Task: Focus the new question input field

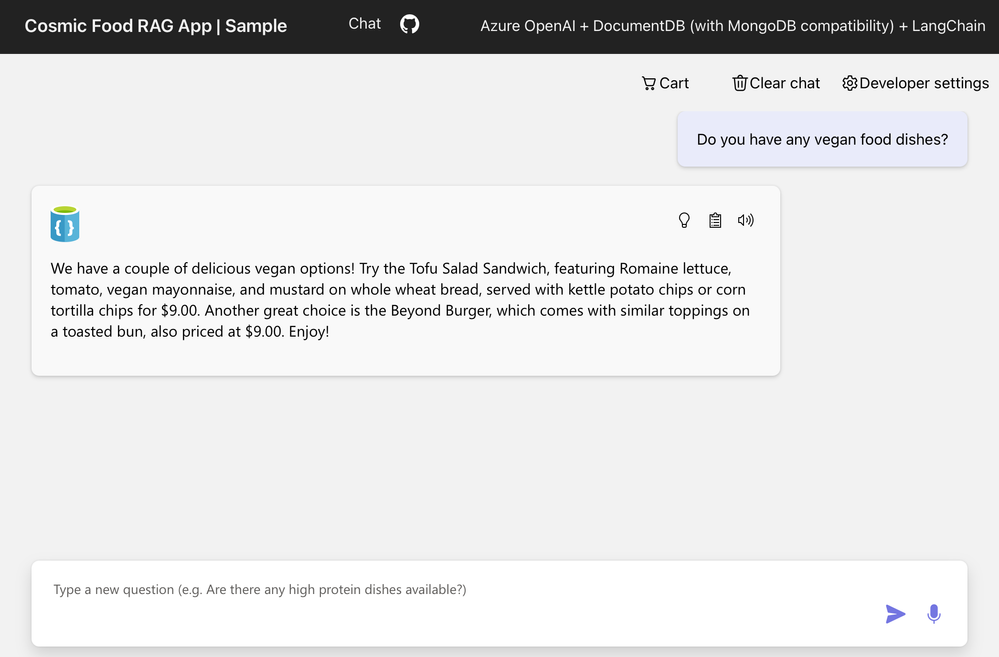Action: [450, 590]
